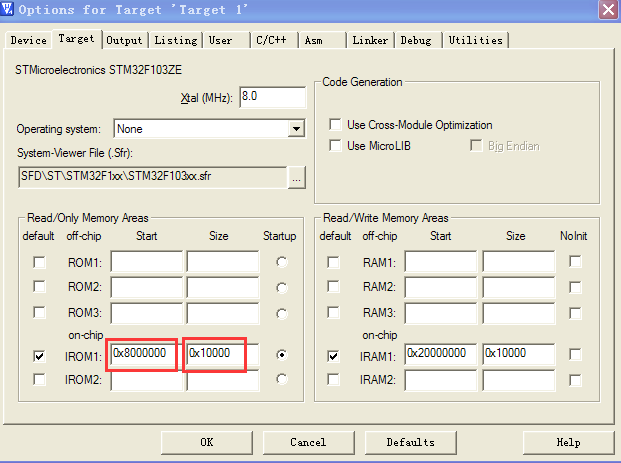Click the RAM2 Start field

pos(440,288)
